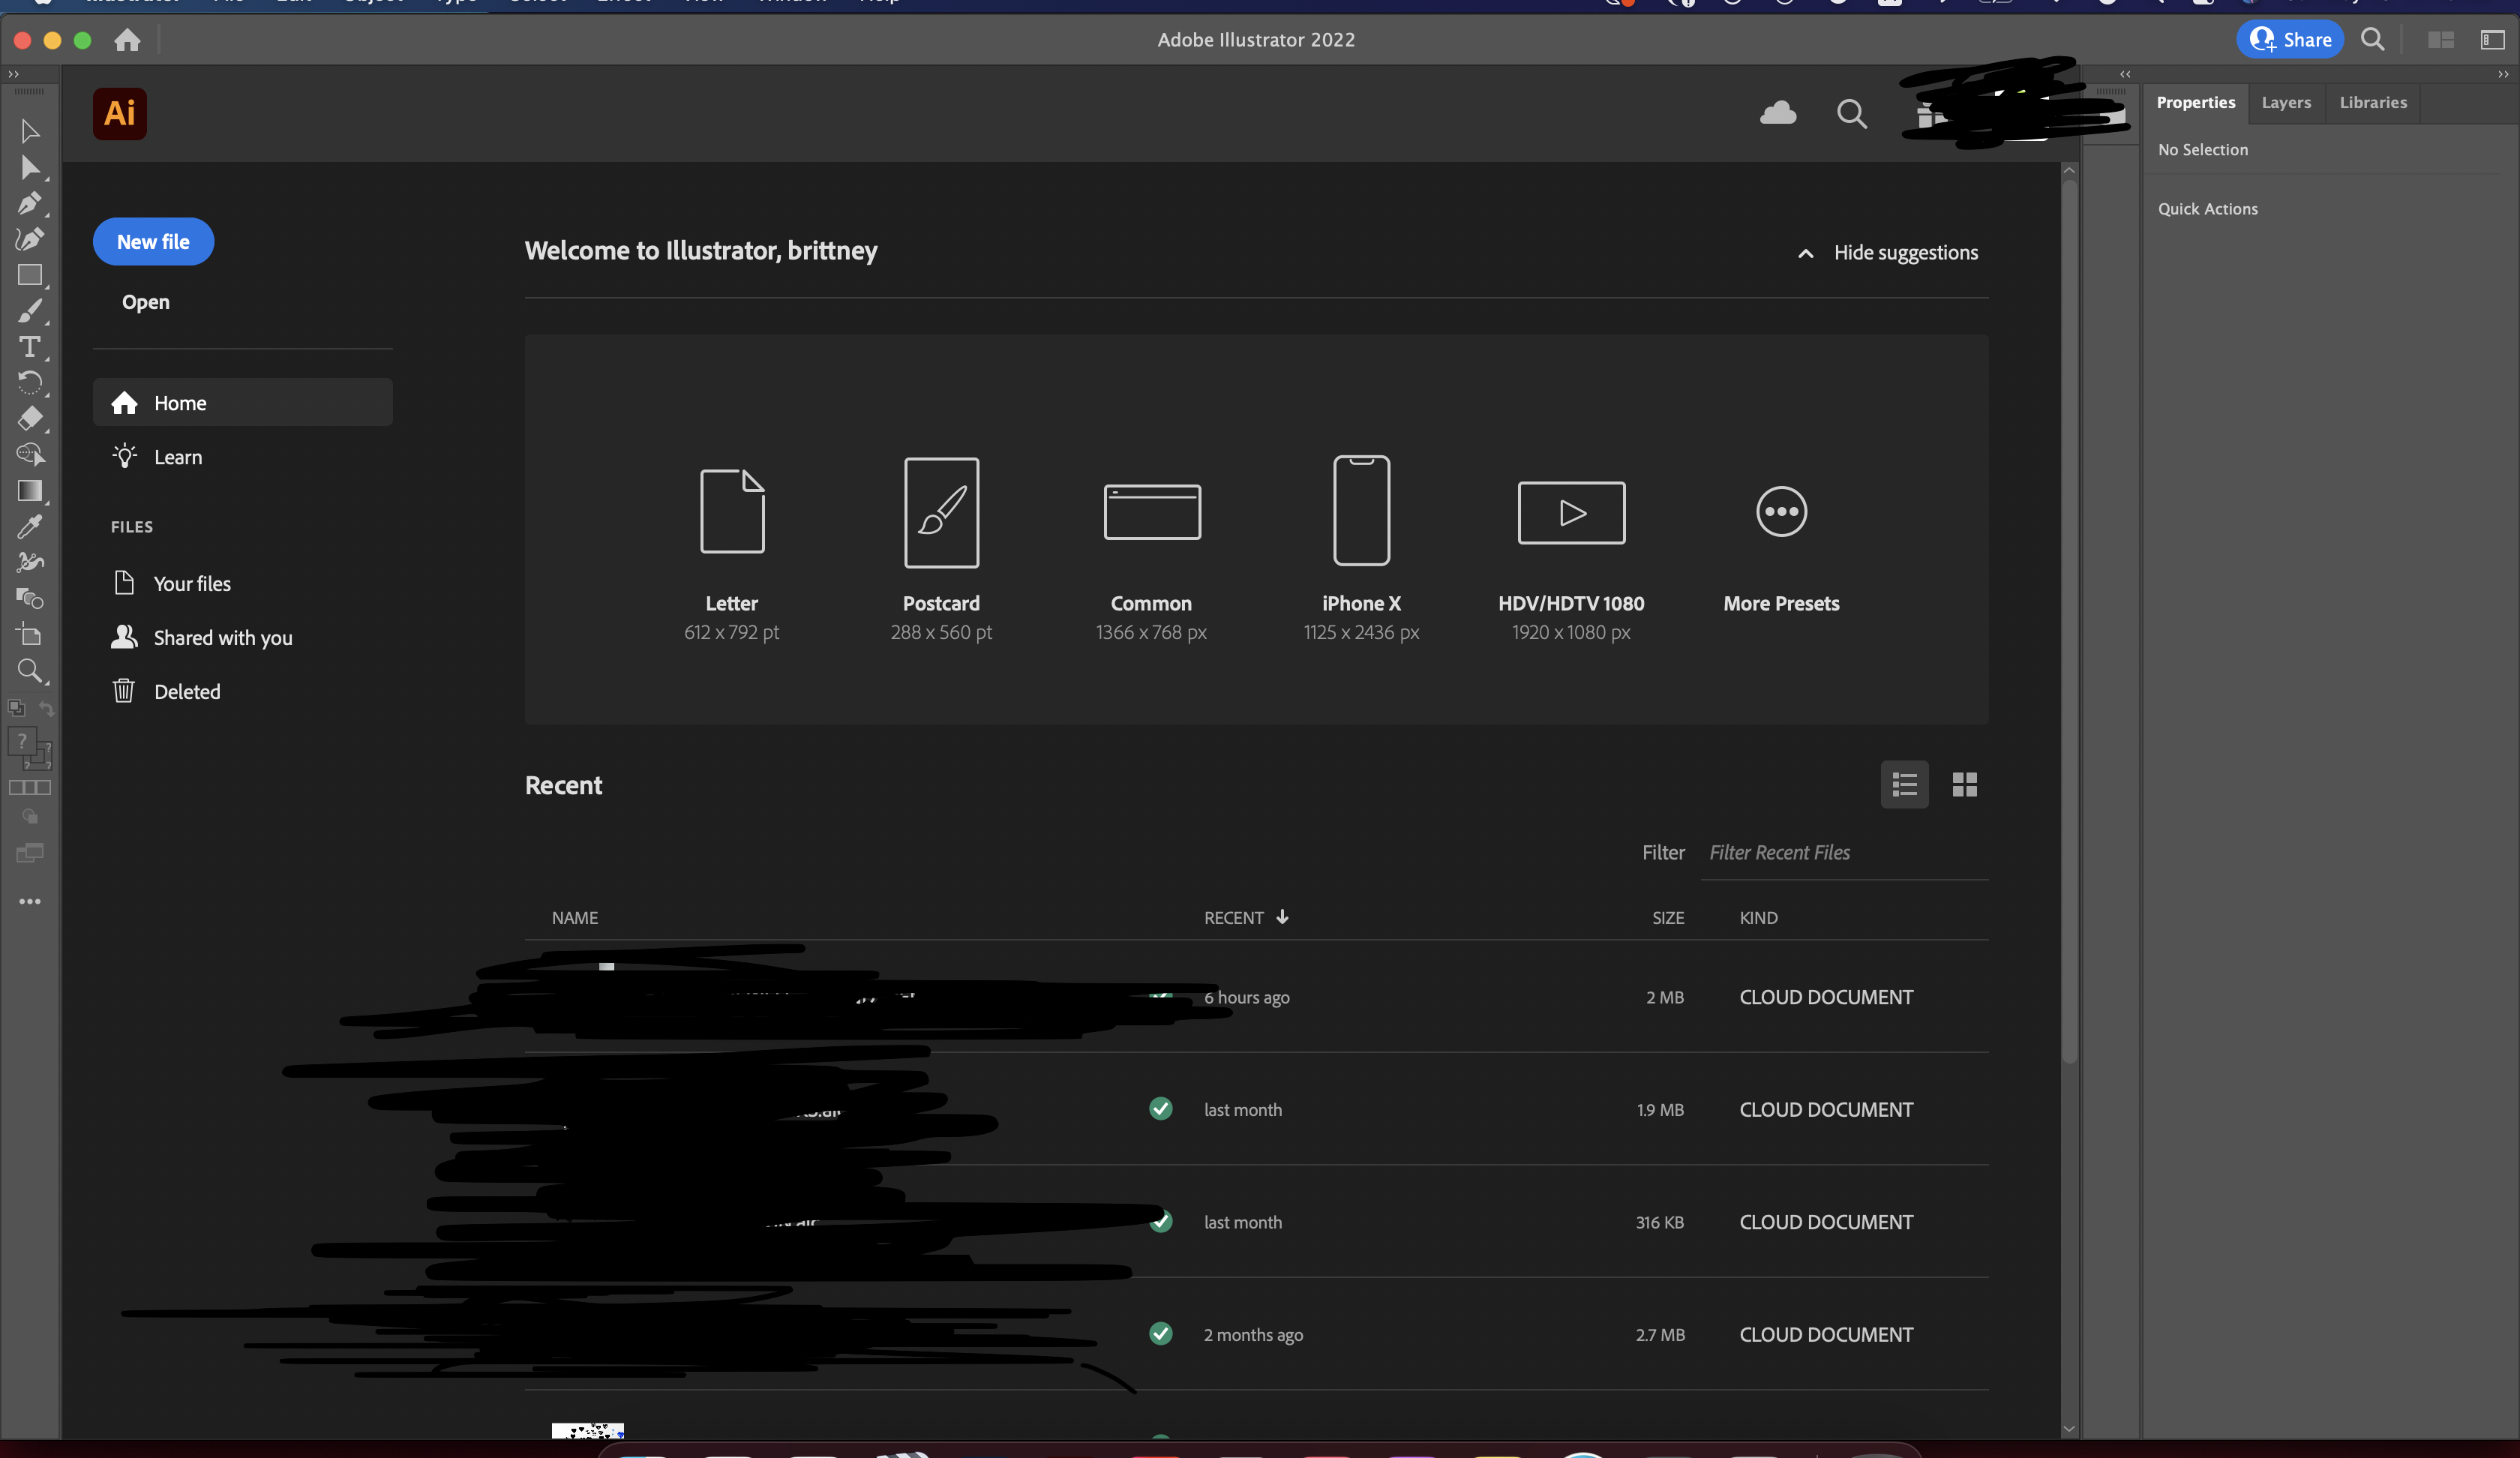Choose the iPhone X preset
Screen dimensions: 2520x1458
[x=1362, y=549]
